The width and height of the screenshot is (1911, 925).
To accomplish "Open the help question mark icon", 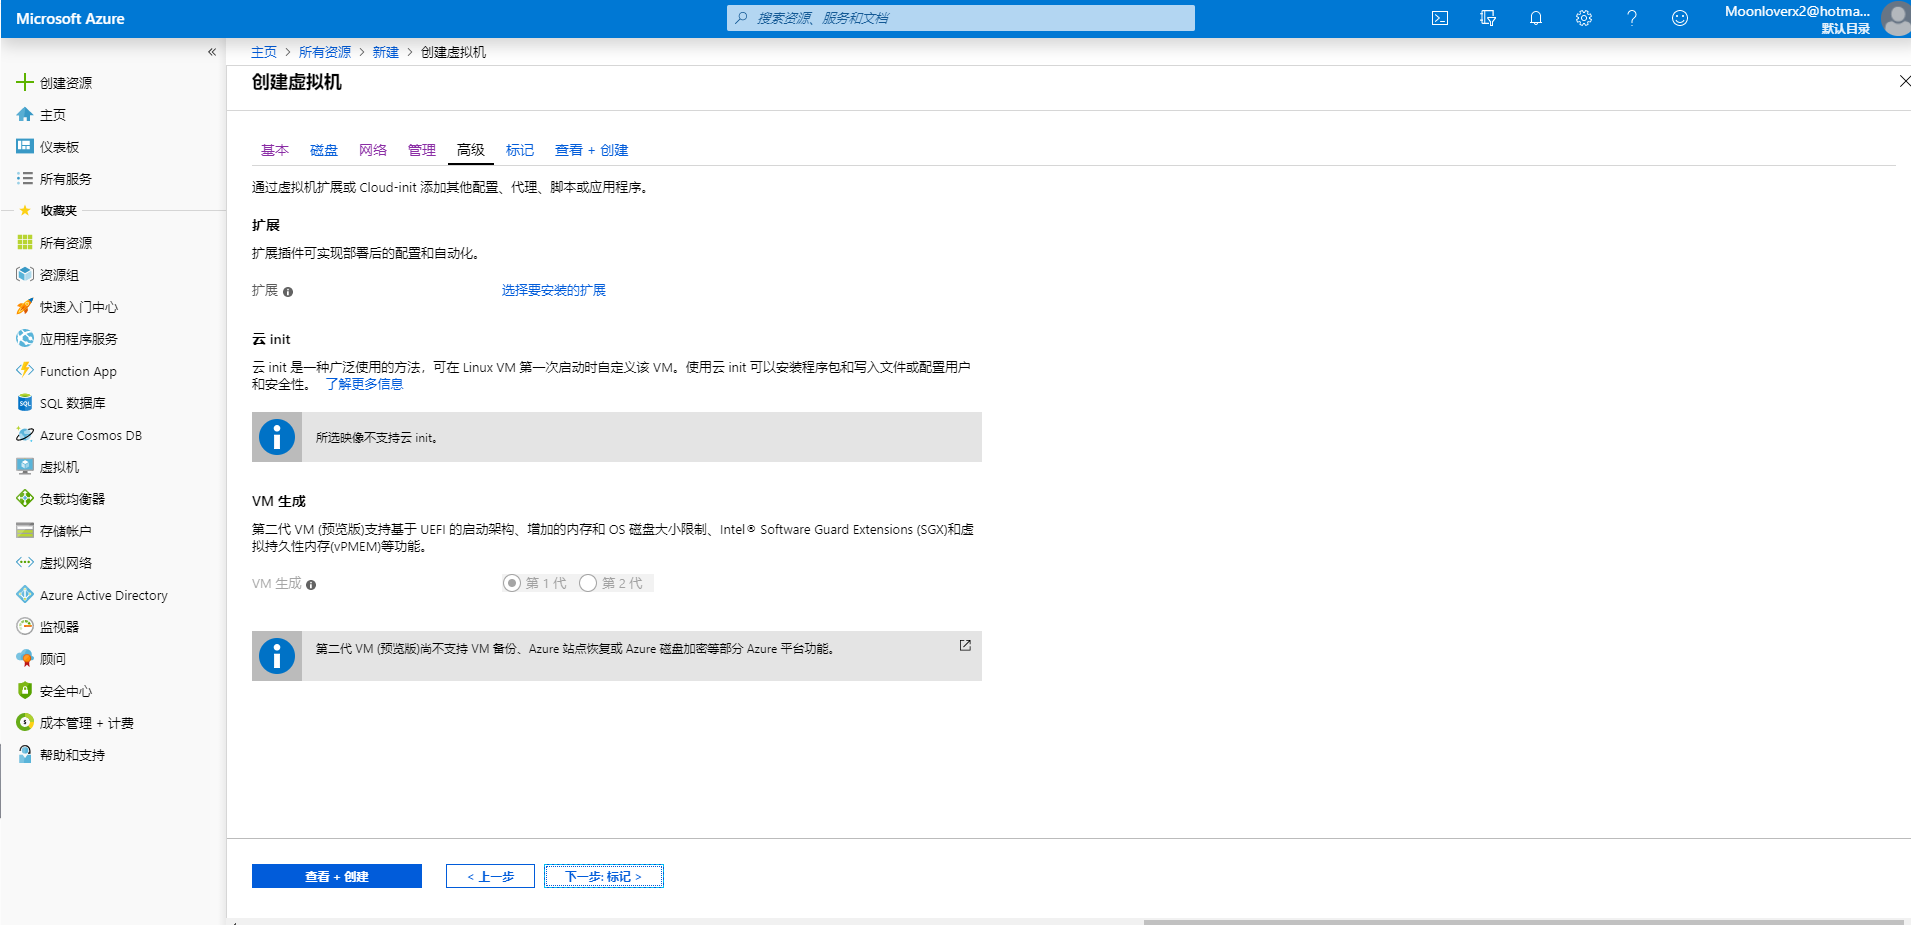I will point(1632,18).
